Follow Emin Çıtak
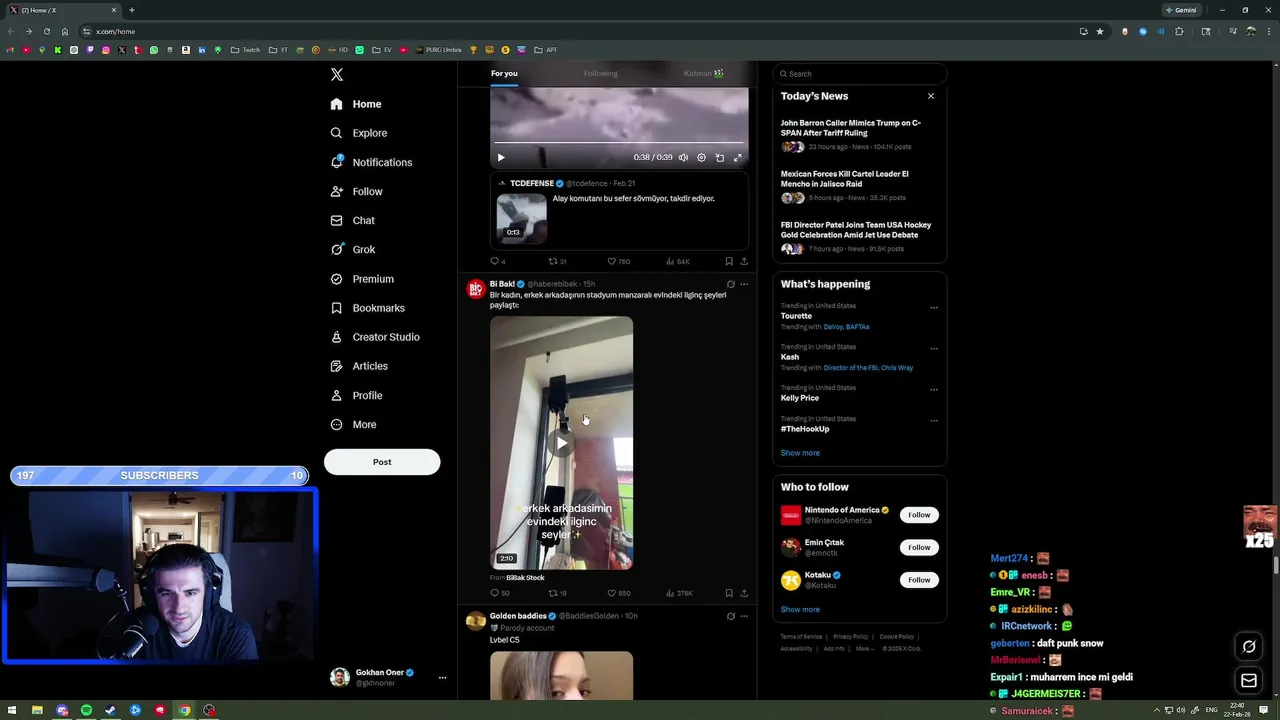1280x720 pixels. click(x=919, y=547)
